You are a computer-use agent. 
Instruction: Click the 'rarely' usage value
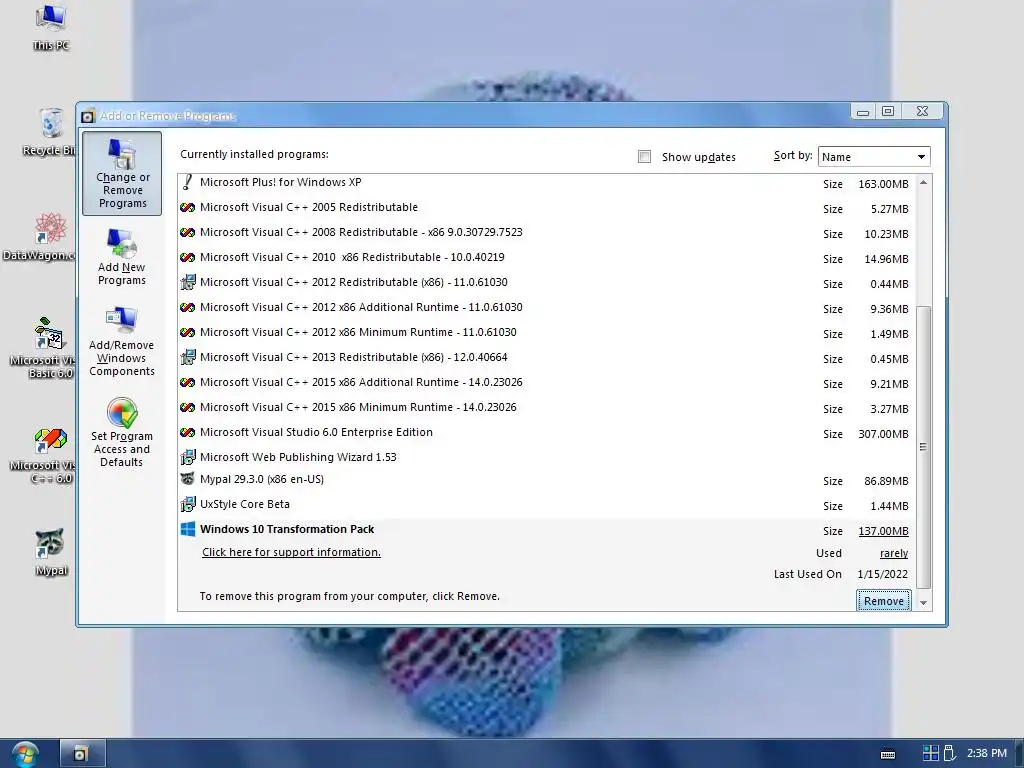(x=894, y=554)
